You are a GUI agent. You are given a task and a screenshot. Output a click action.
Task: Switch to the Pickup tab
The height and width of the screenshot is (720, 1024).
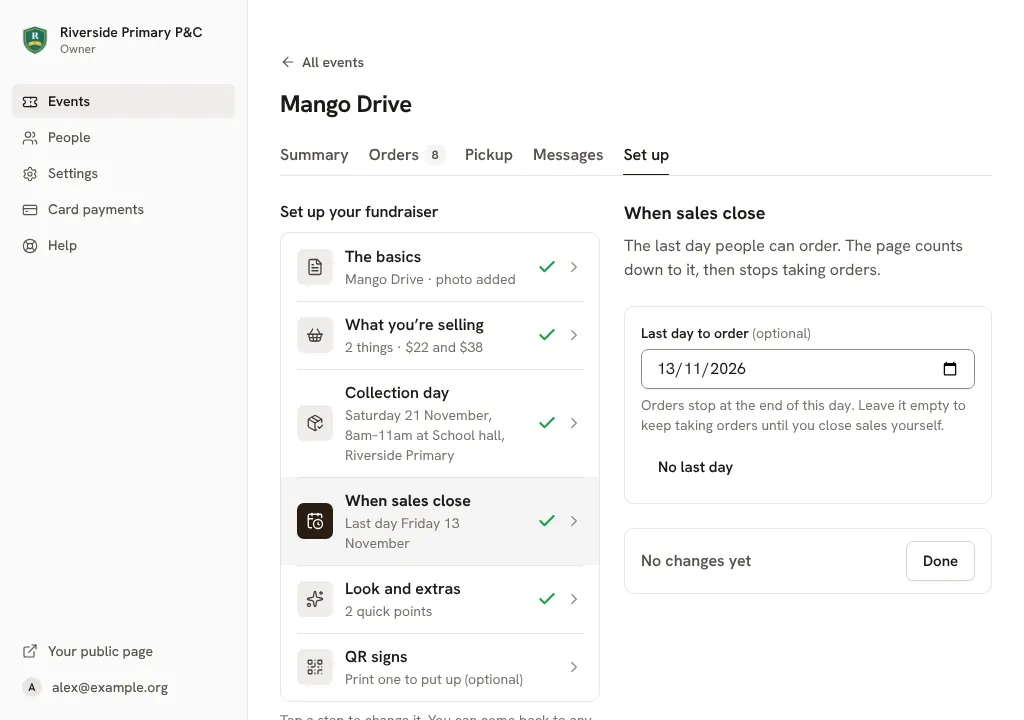(488, 155)
